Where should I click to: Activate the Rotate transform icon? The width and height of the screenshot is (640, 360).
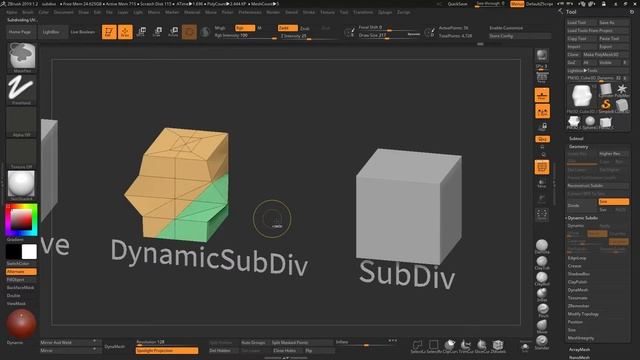(173, 32)
